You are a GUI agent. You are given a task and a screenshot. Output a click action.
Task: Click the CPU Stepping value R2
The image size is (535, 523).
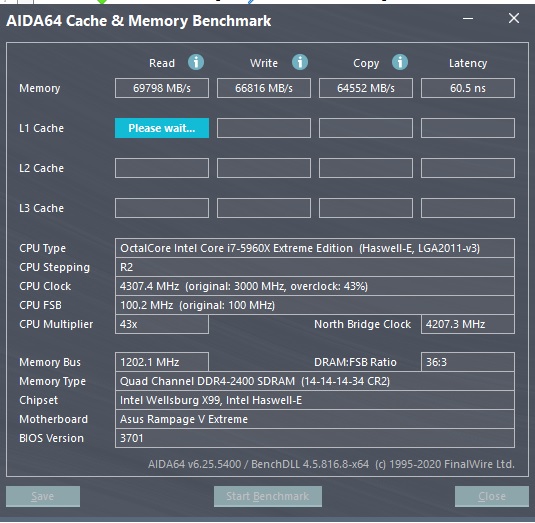coord(315,267)
